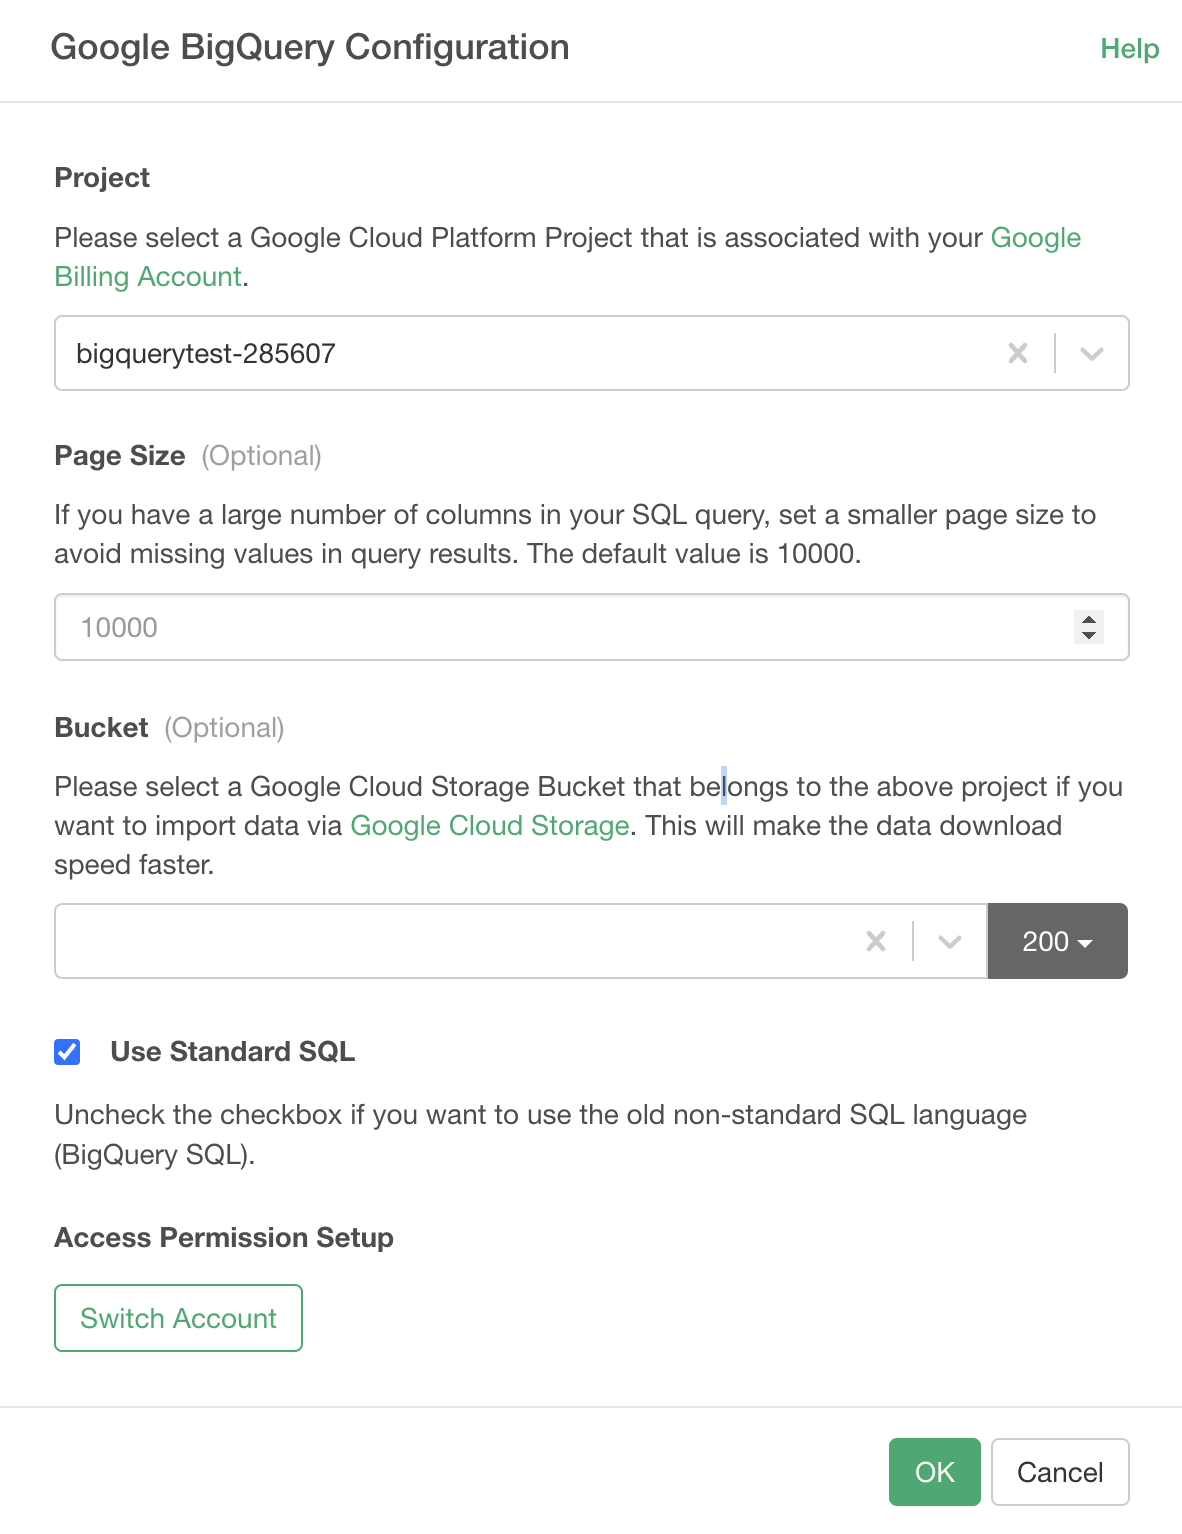
Task: Follow the Google Cloud Storage link
Action: (x=489, y=826)
